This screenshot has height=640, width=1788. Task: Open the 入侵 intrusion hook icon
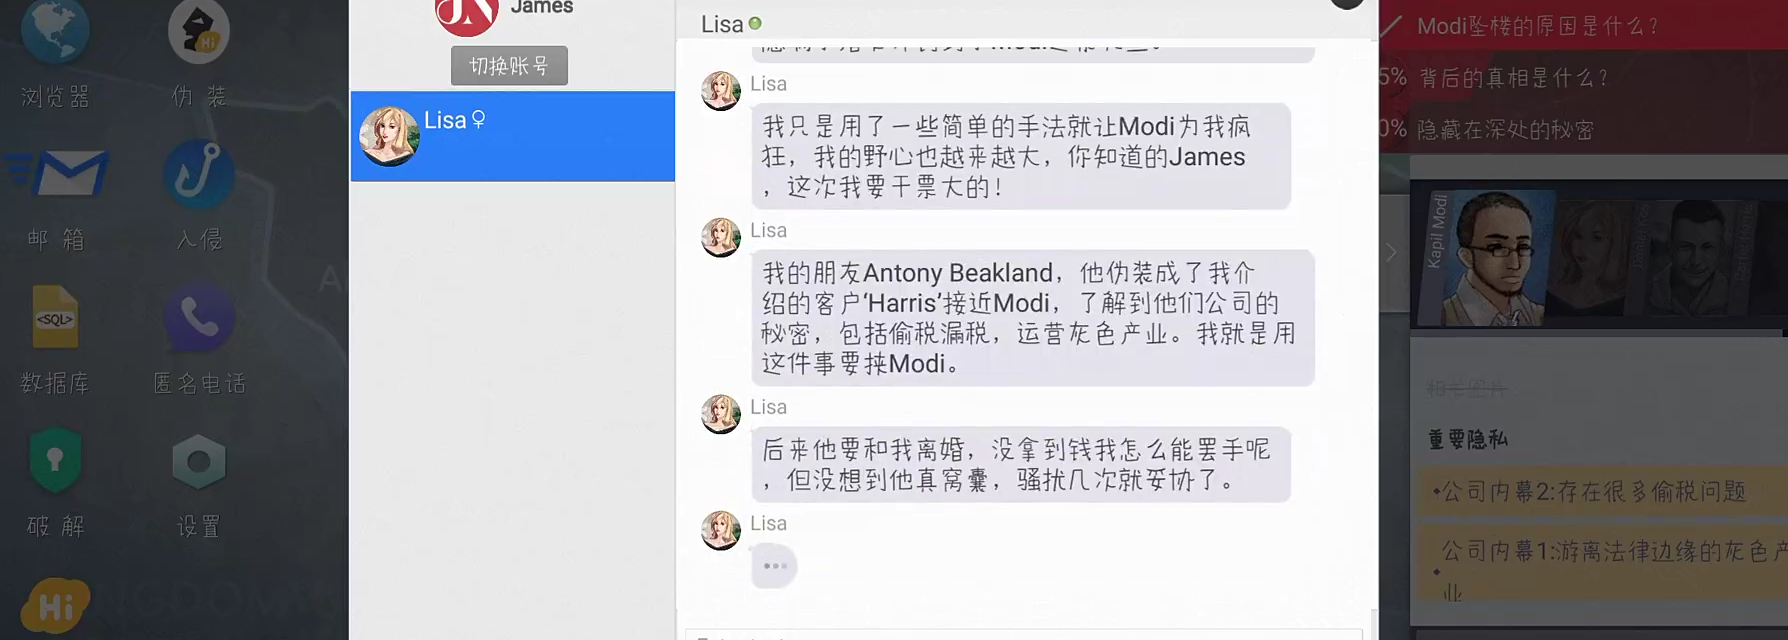199,173
